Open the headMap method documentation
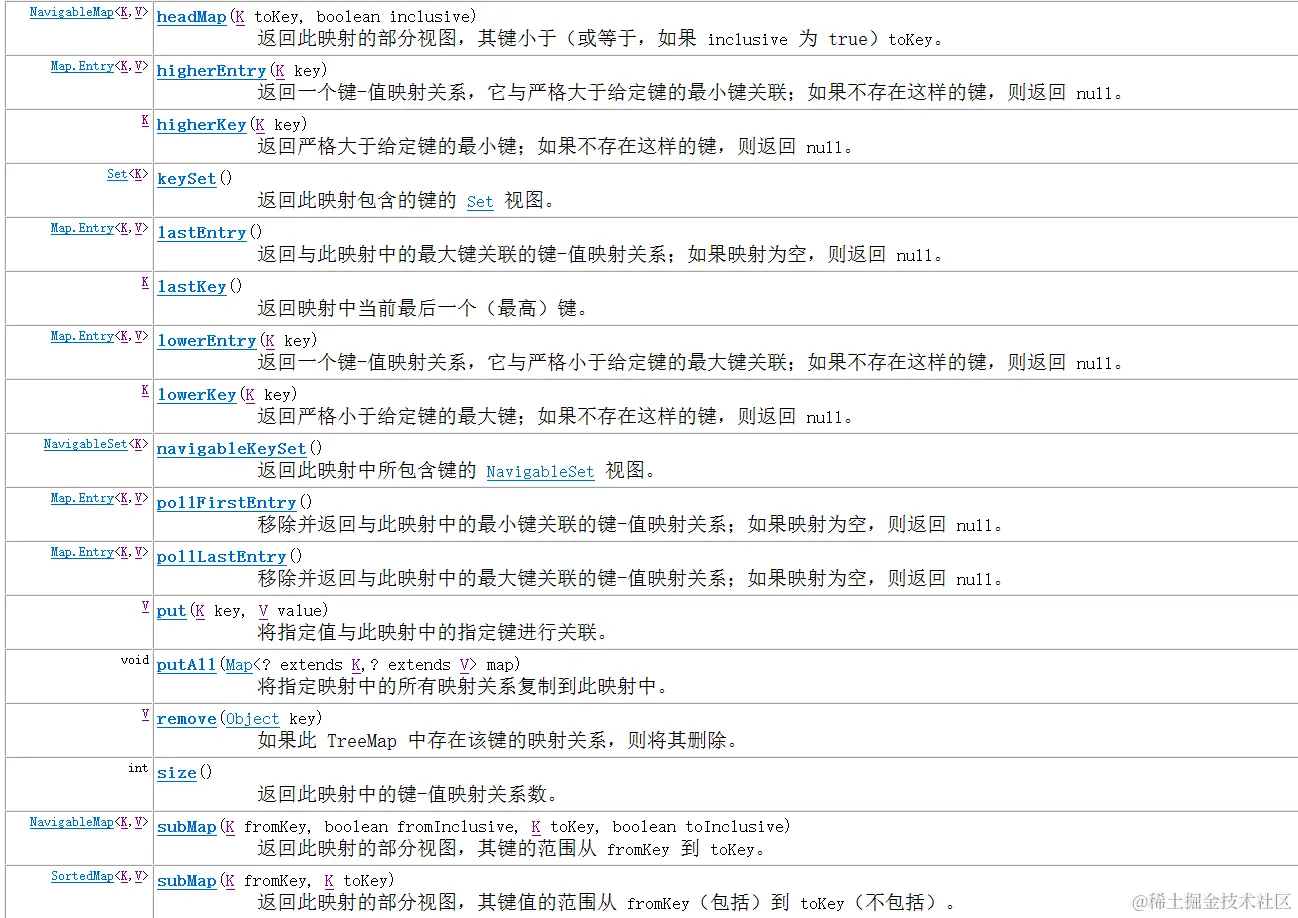 [189, 16]
